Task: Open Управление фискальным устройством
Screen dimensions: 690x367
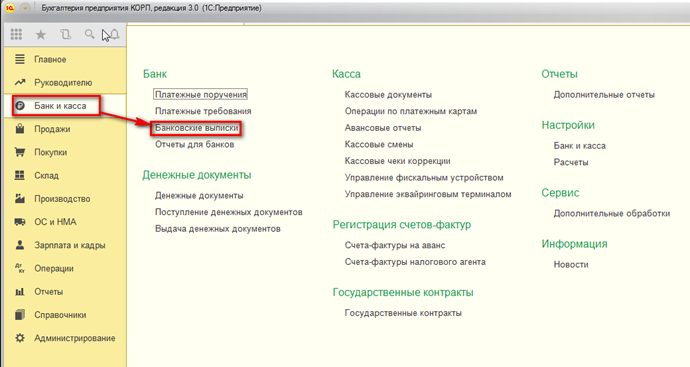Action: (424, 178)
